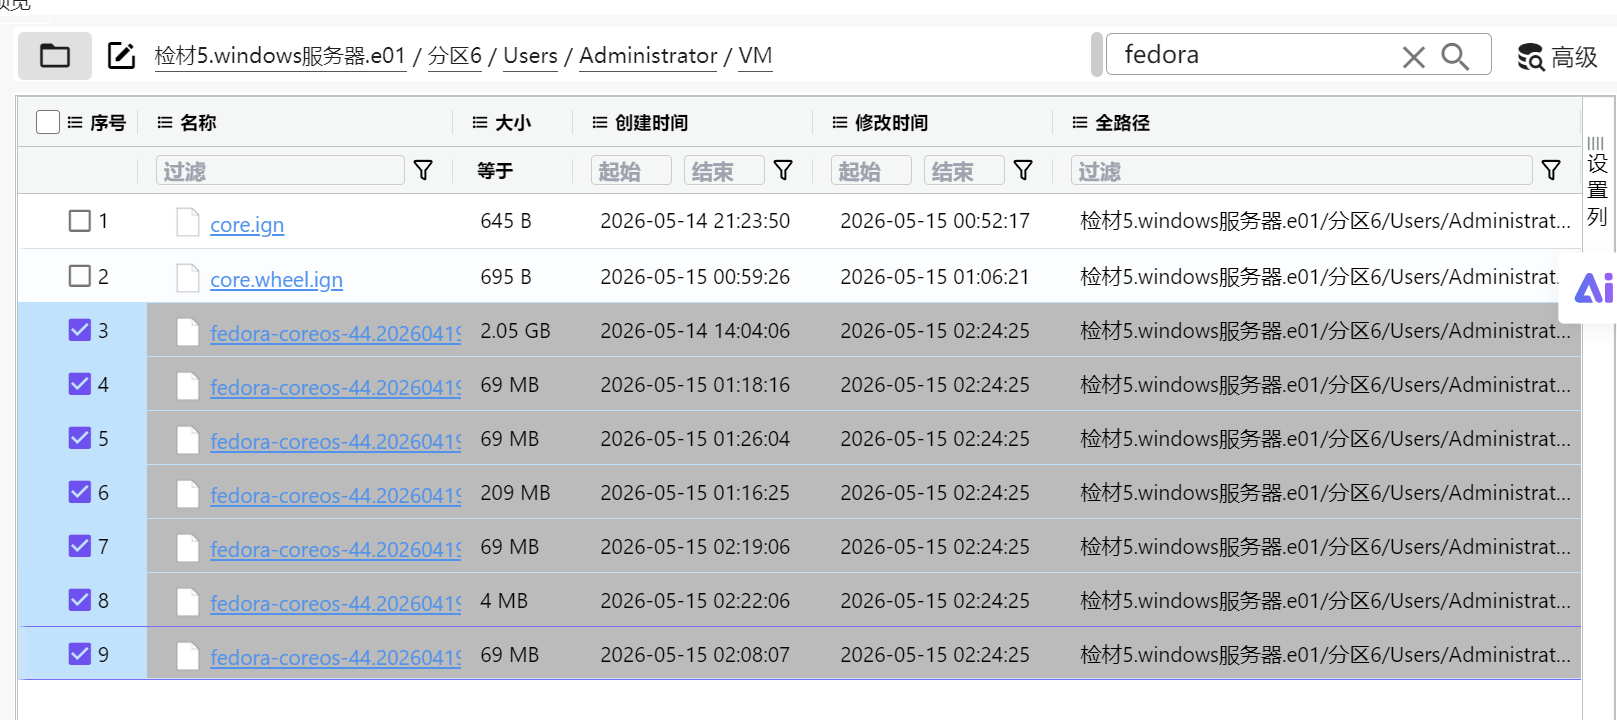Open the 2.05 GB fedora-coreos file link
This screenshot has width=1617, height=720.
click(x=335, y=333)
